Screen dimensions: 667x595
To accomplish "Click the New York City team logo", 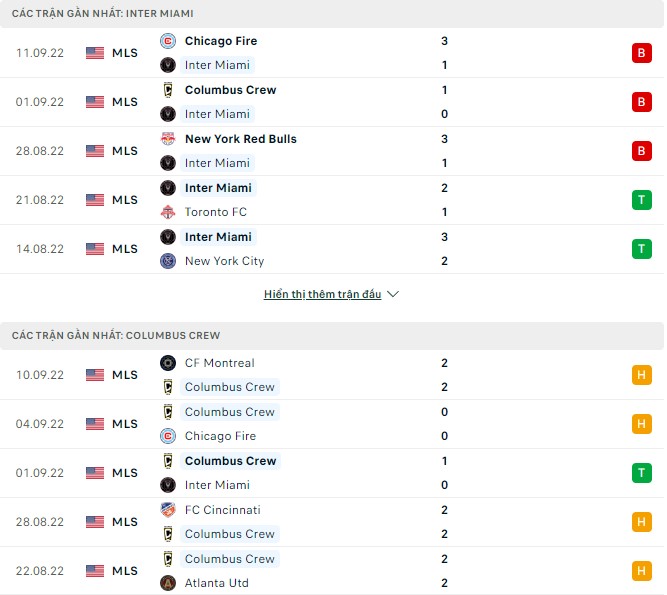I will tap(168, 261).
